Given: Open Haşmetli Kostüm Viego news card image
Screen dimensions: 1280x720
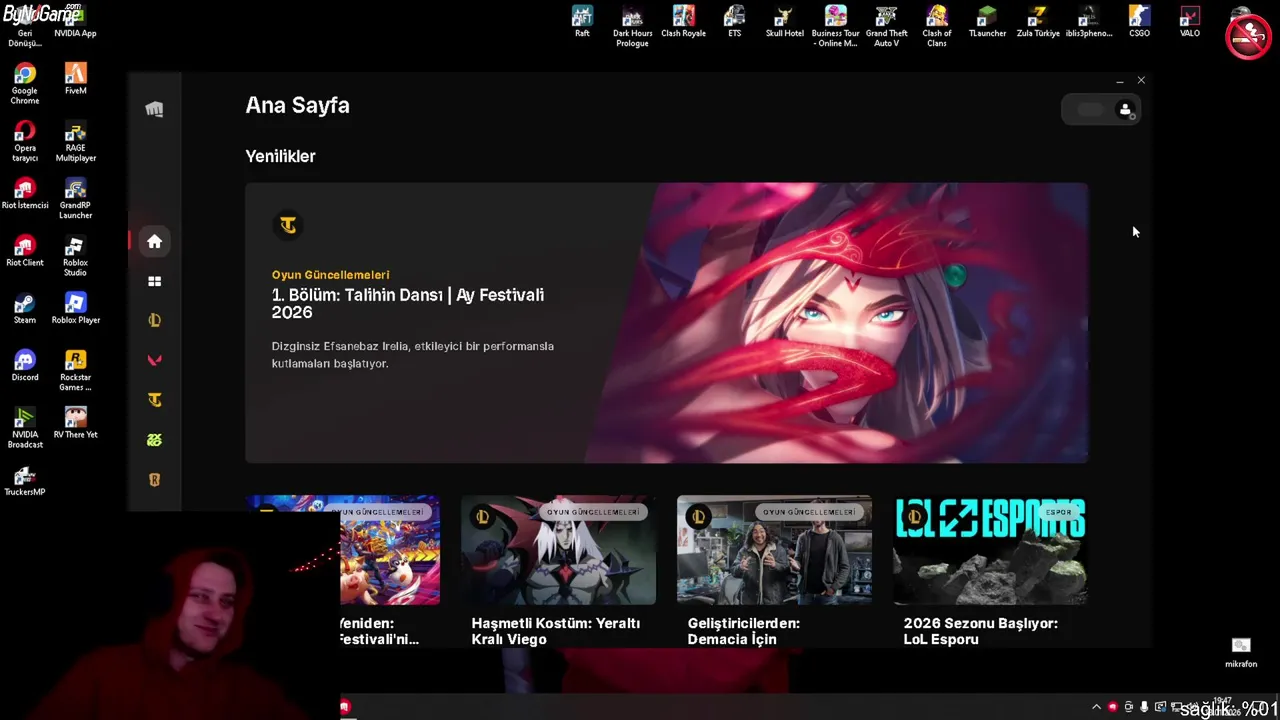Looking at the screenshot, I should pyautogui.click(x=558, y=550).
